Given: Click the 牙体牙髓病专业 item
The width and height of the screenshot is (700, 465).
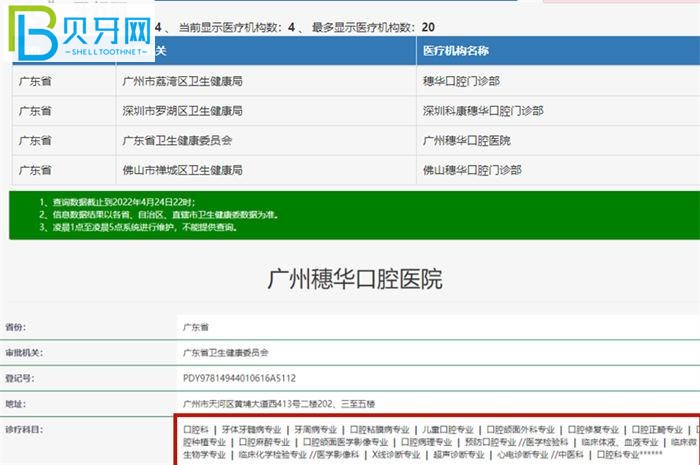Looking at the screenshot, I should [251, 429].
